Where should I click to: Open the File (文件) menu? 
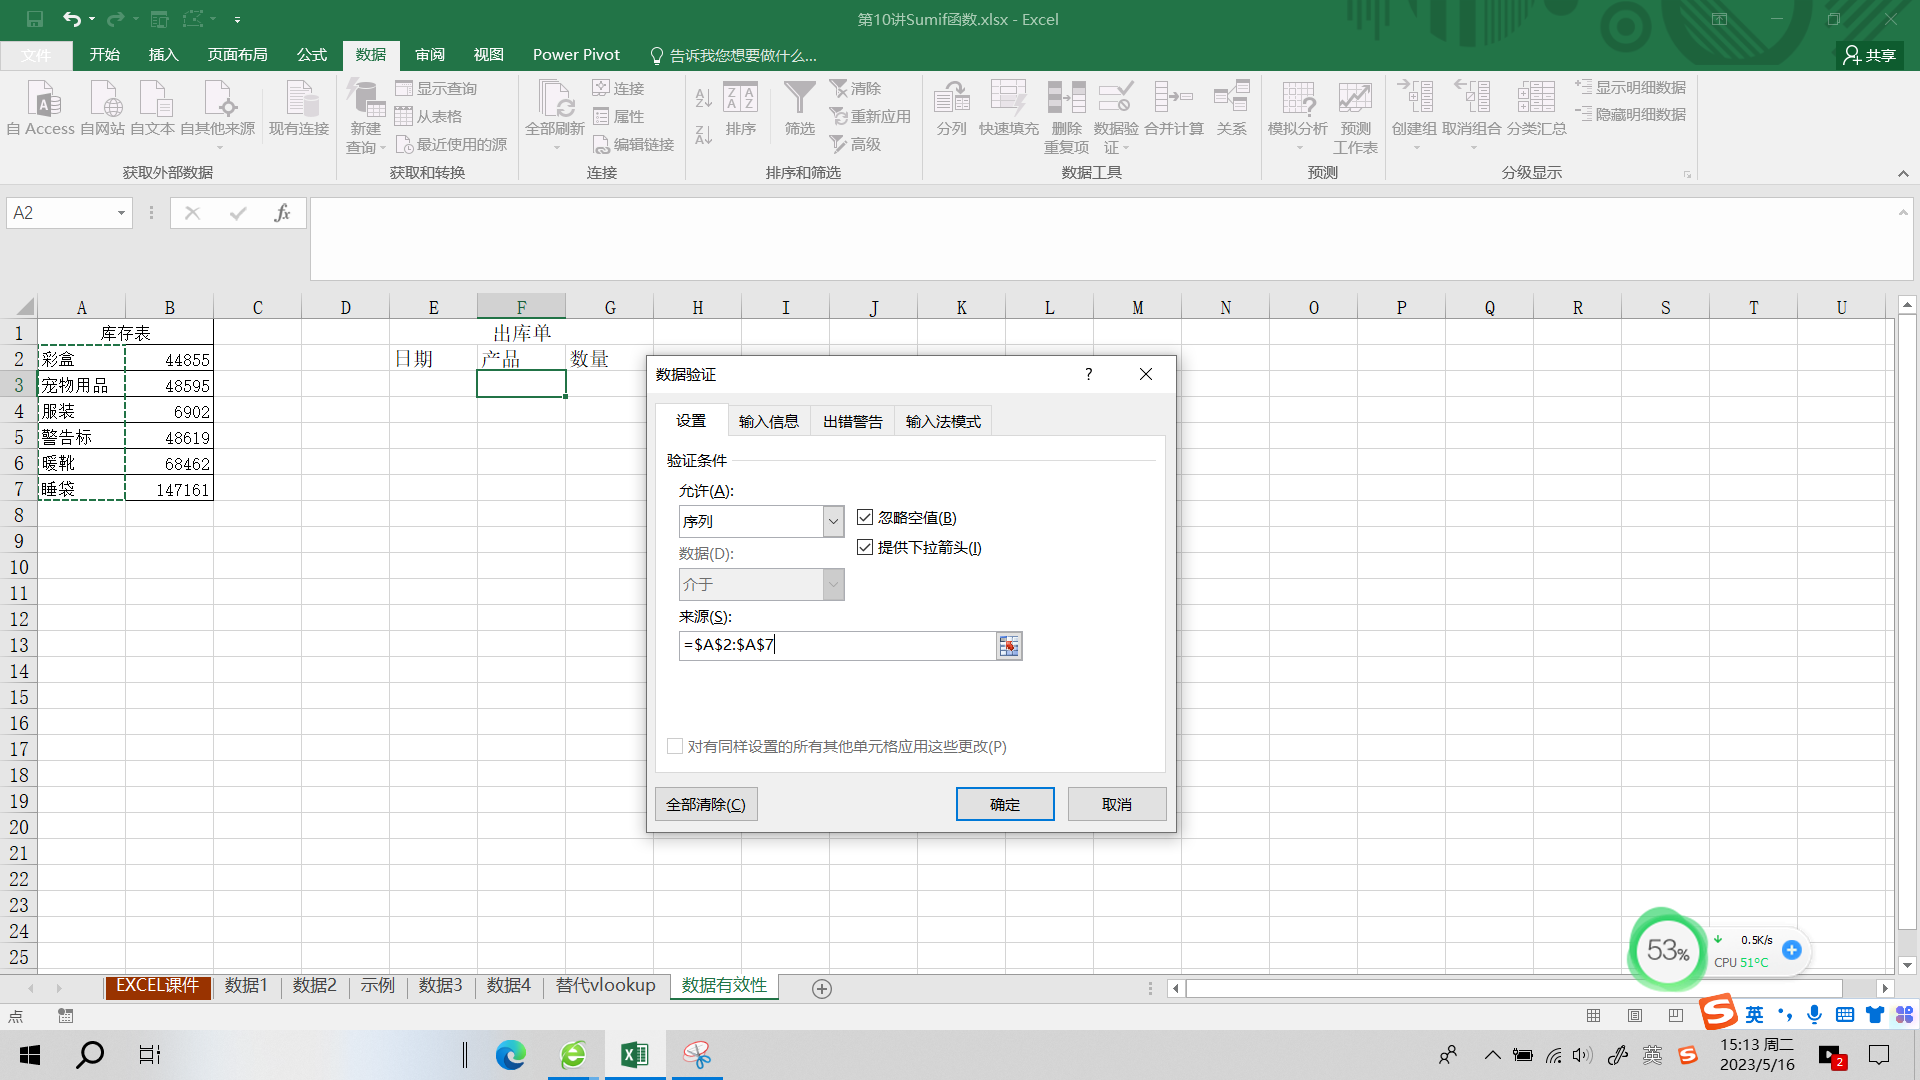click(x=36, y=55)
